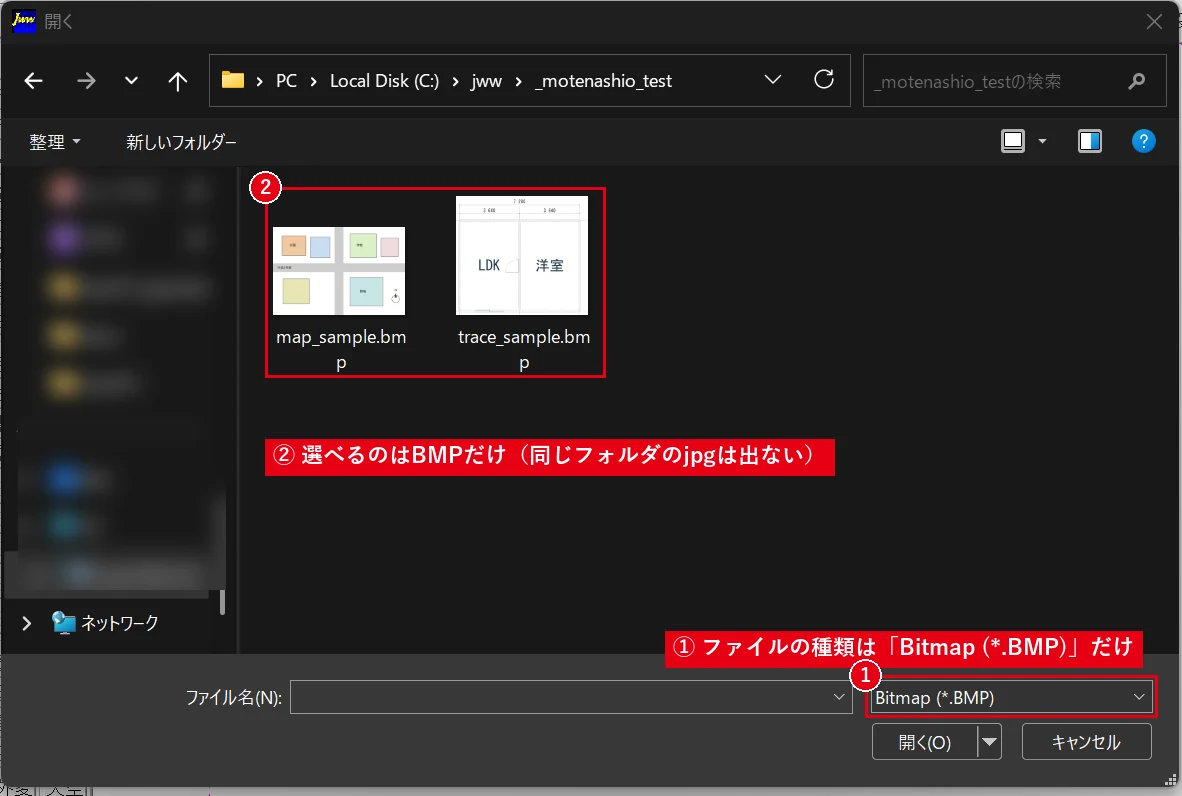The height and width of the screenshot is (796, 1182).
Task: Change view with the view mode icon
Action: 1013,141
